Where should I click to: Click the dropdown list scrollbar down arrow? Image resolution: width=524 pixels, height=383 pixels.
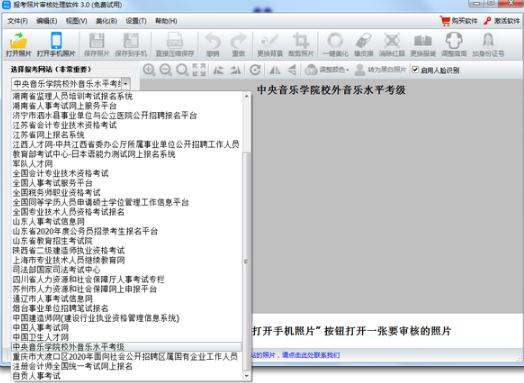247,377
